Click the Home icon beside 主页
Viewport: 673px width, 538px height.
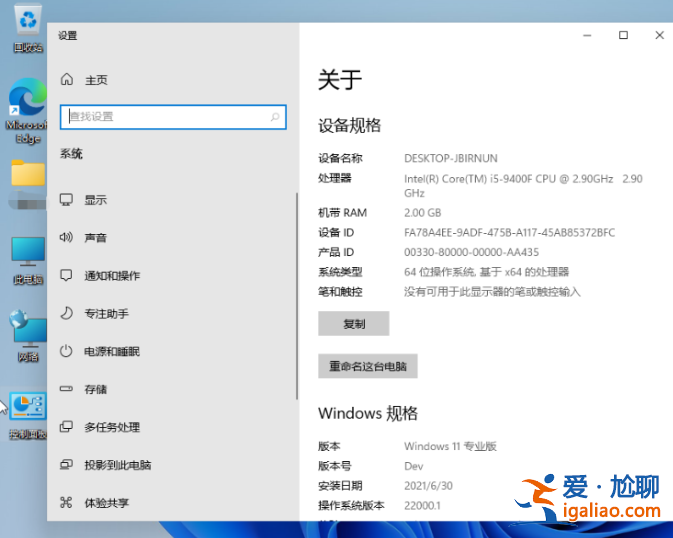(x=67, y=79)
